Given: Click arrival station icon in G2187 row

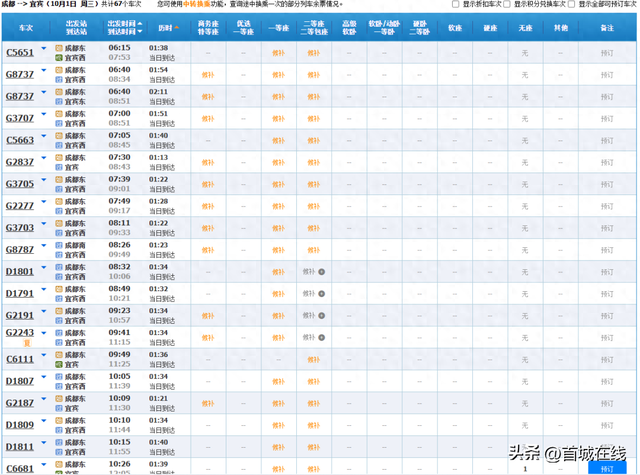Looking at the screenshot, I should click(x=59, y=408).
